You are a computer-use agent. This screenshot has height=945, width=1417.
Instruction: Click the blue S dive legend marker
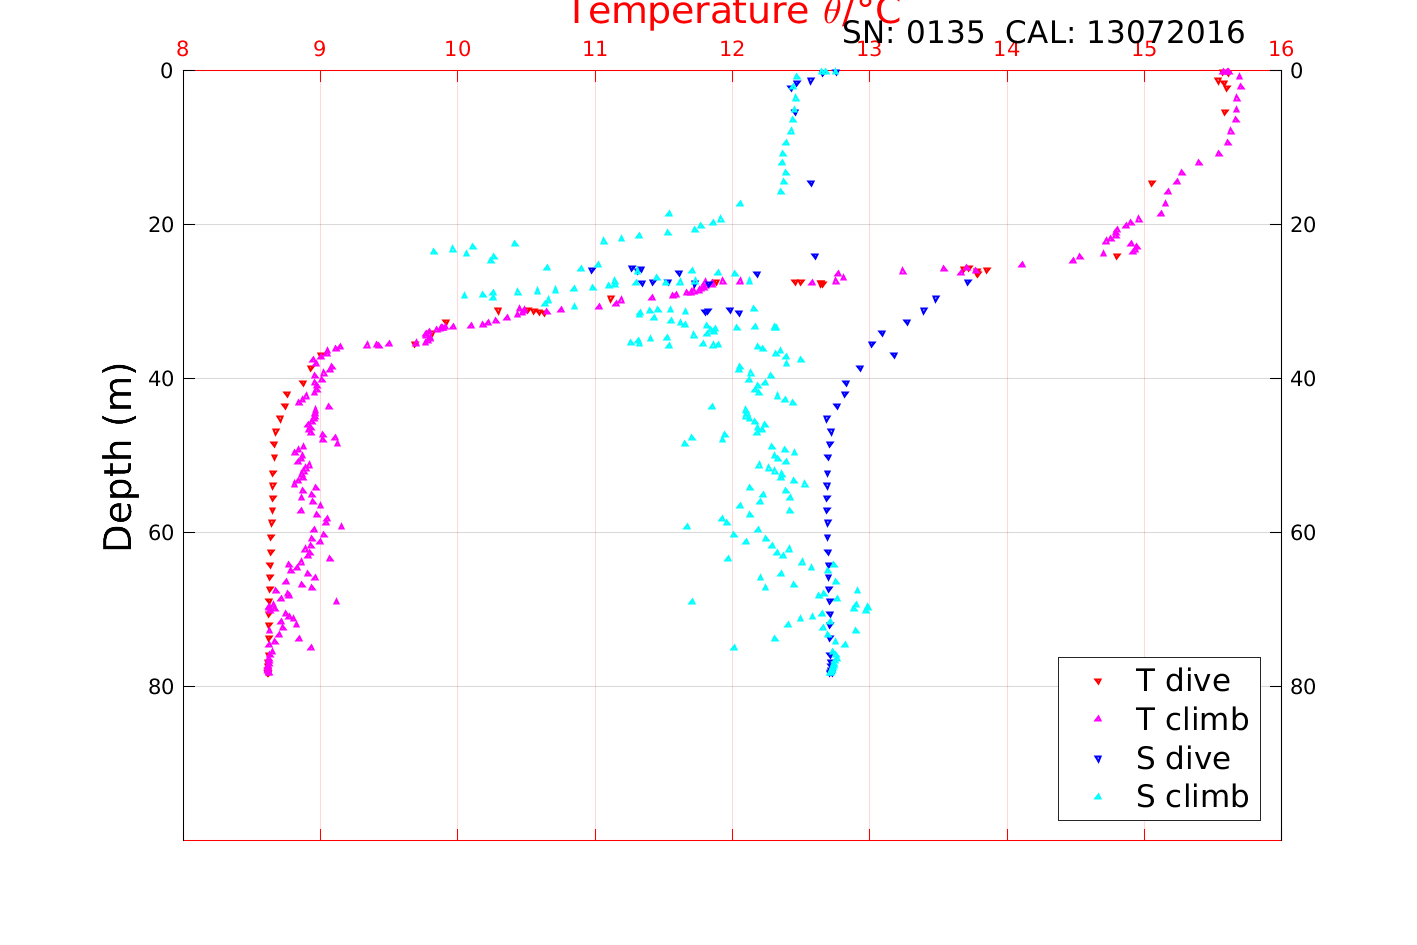tap(1097, 759)
